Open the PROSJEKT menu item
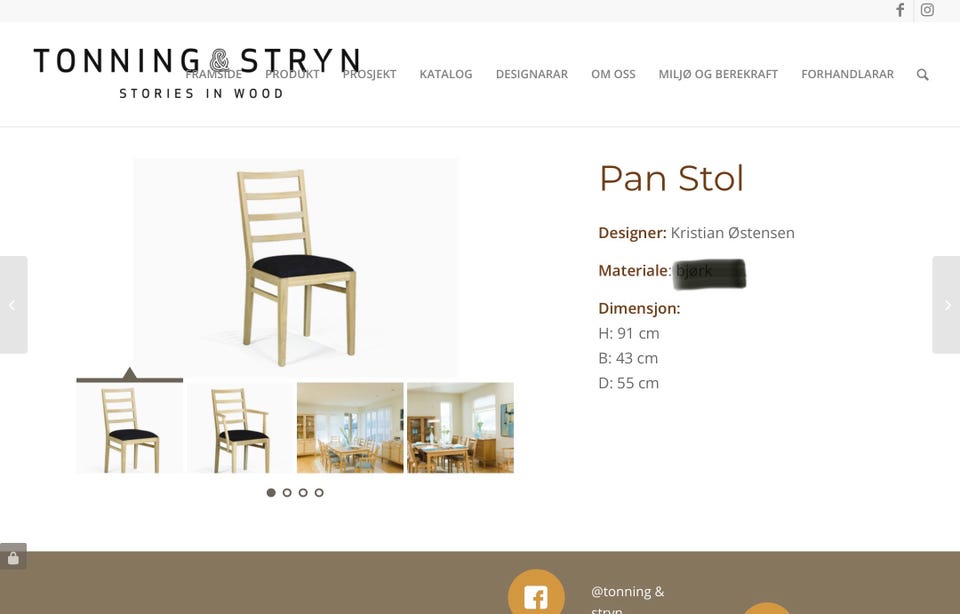The width and height of the screenshot is (960, 614). click(369, 74)
